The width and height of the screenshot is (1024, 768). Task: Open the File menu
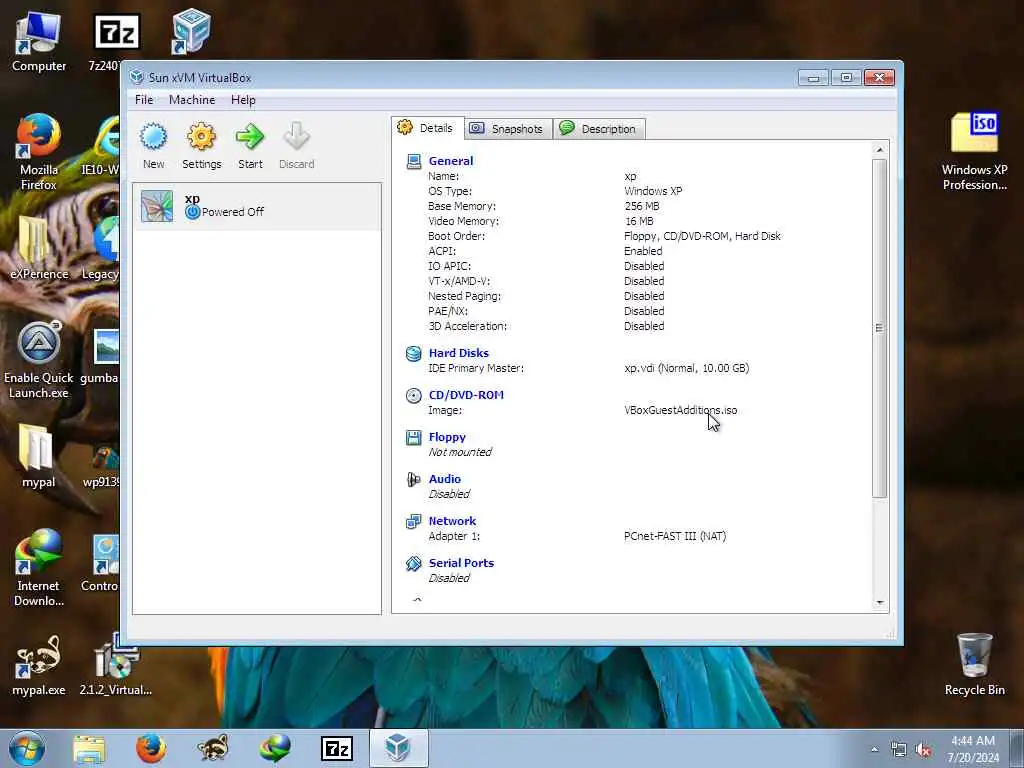coord(144,100)
